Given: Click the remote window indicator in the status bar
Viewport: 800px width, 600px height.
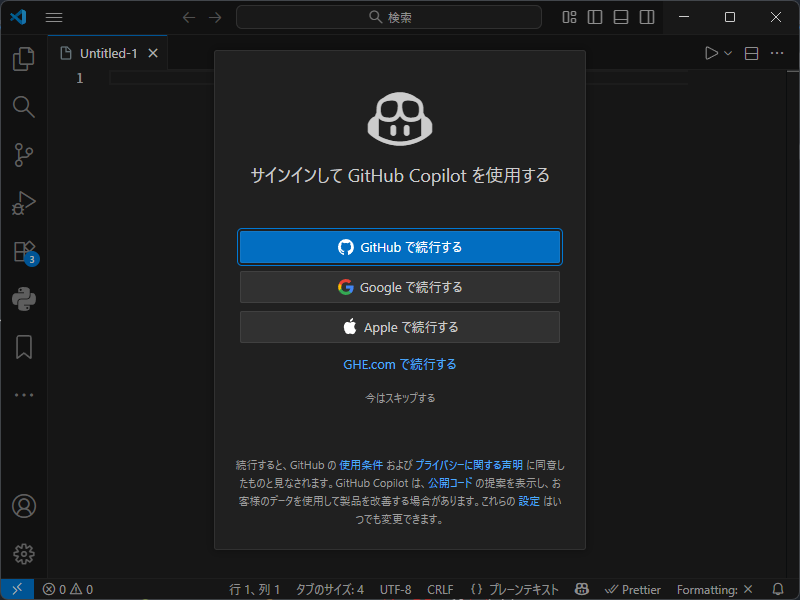Looking at the screenshot, I should point(17,589).
